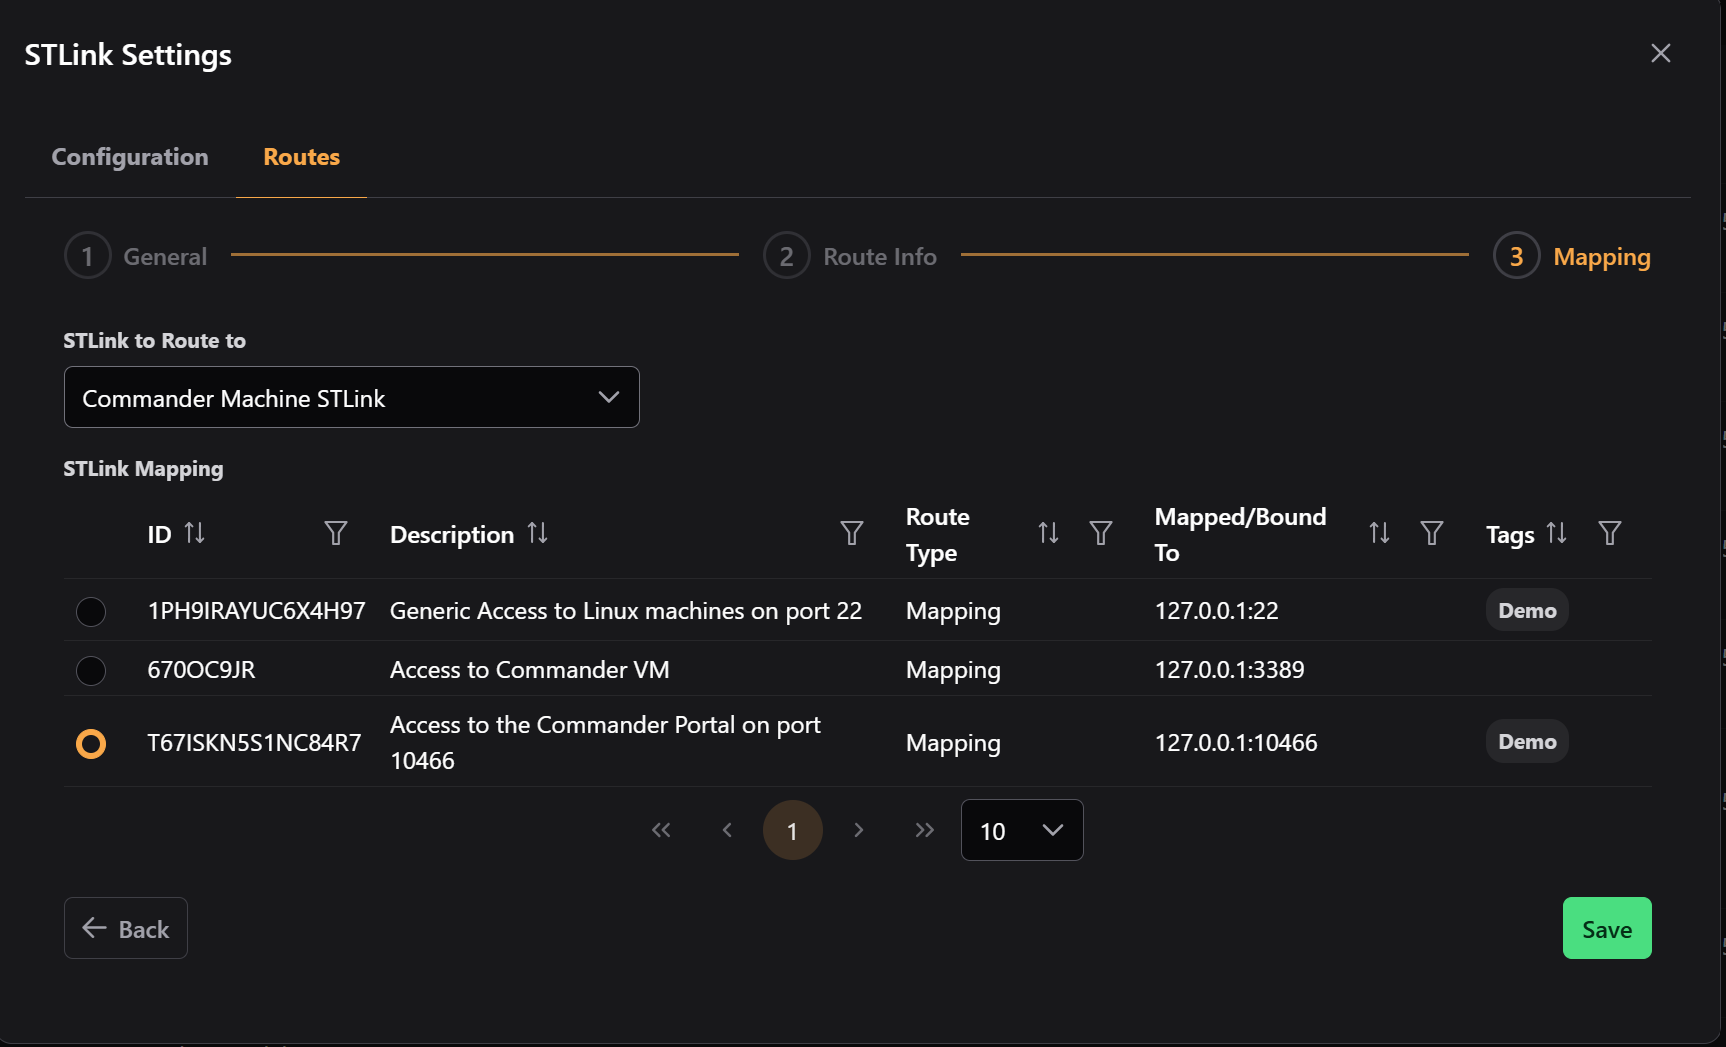Jump to the last page
This screenshot has height=1047, width=1726.
pos(924,830)
